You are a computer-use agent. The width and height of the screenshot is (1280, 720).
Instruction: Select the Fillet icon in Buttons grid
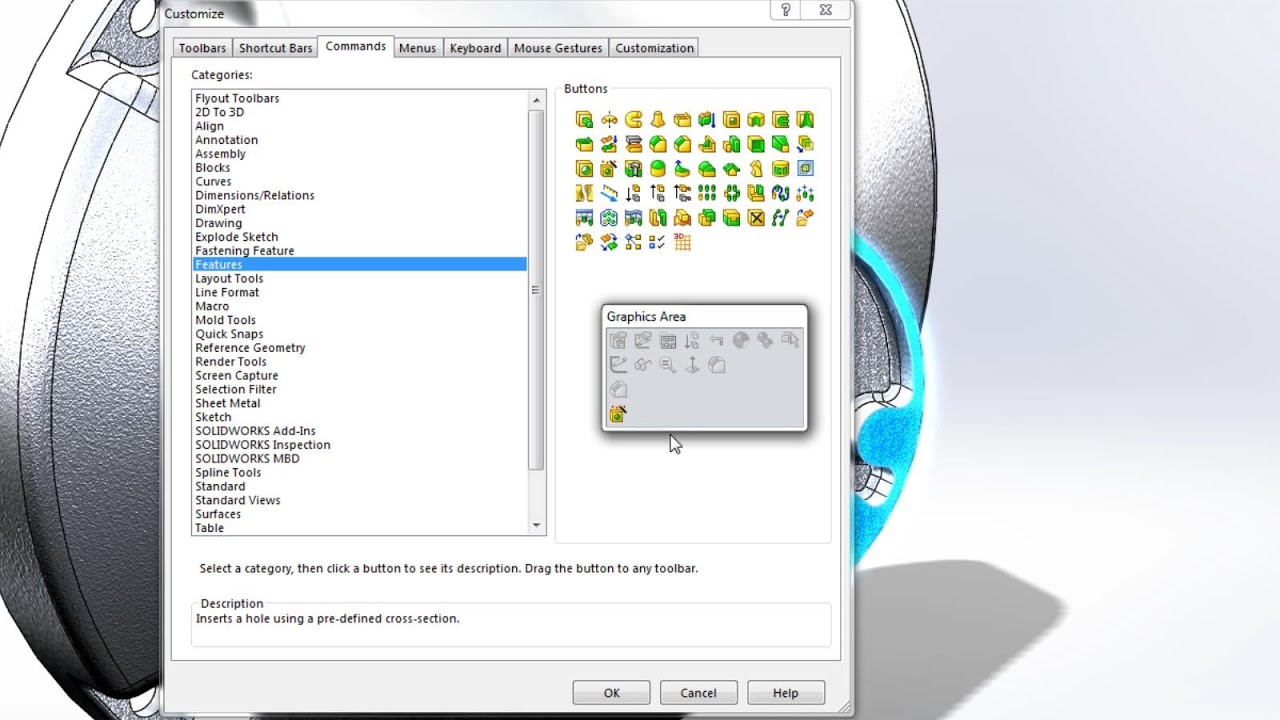coord(658,144)
